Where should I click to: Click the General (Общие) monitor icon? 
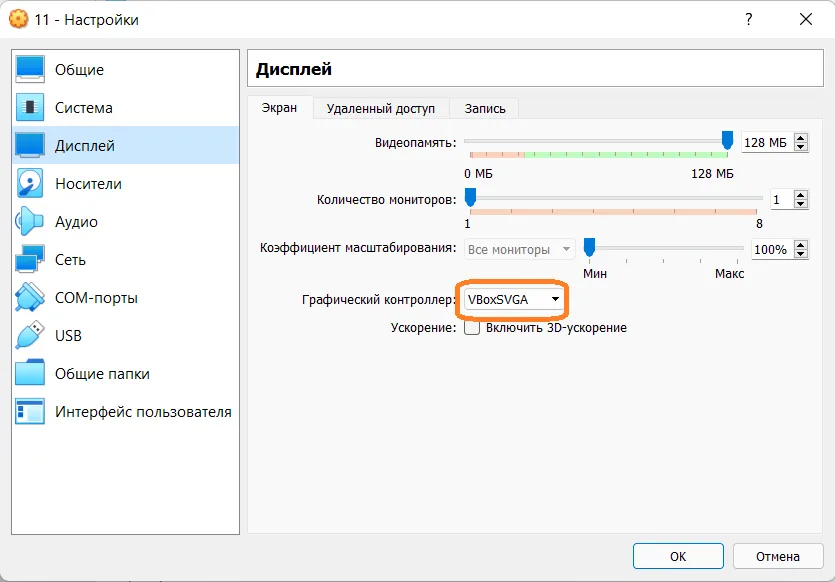(x=30, y=69)
